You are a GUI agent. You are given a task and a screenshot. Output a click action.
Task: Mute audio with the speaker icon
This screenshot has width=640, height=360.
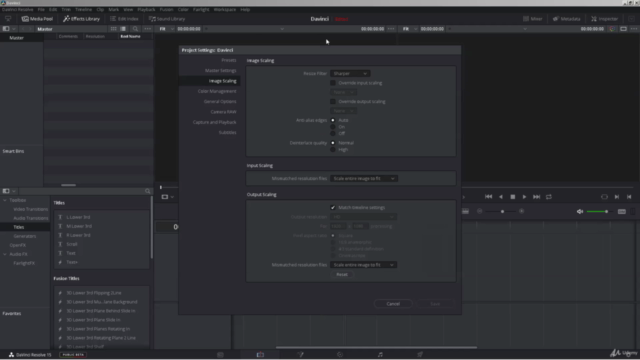tap(580, 211)
